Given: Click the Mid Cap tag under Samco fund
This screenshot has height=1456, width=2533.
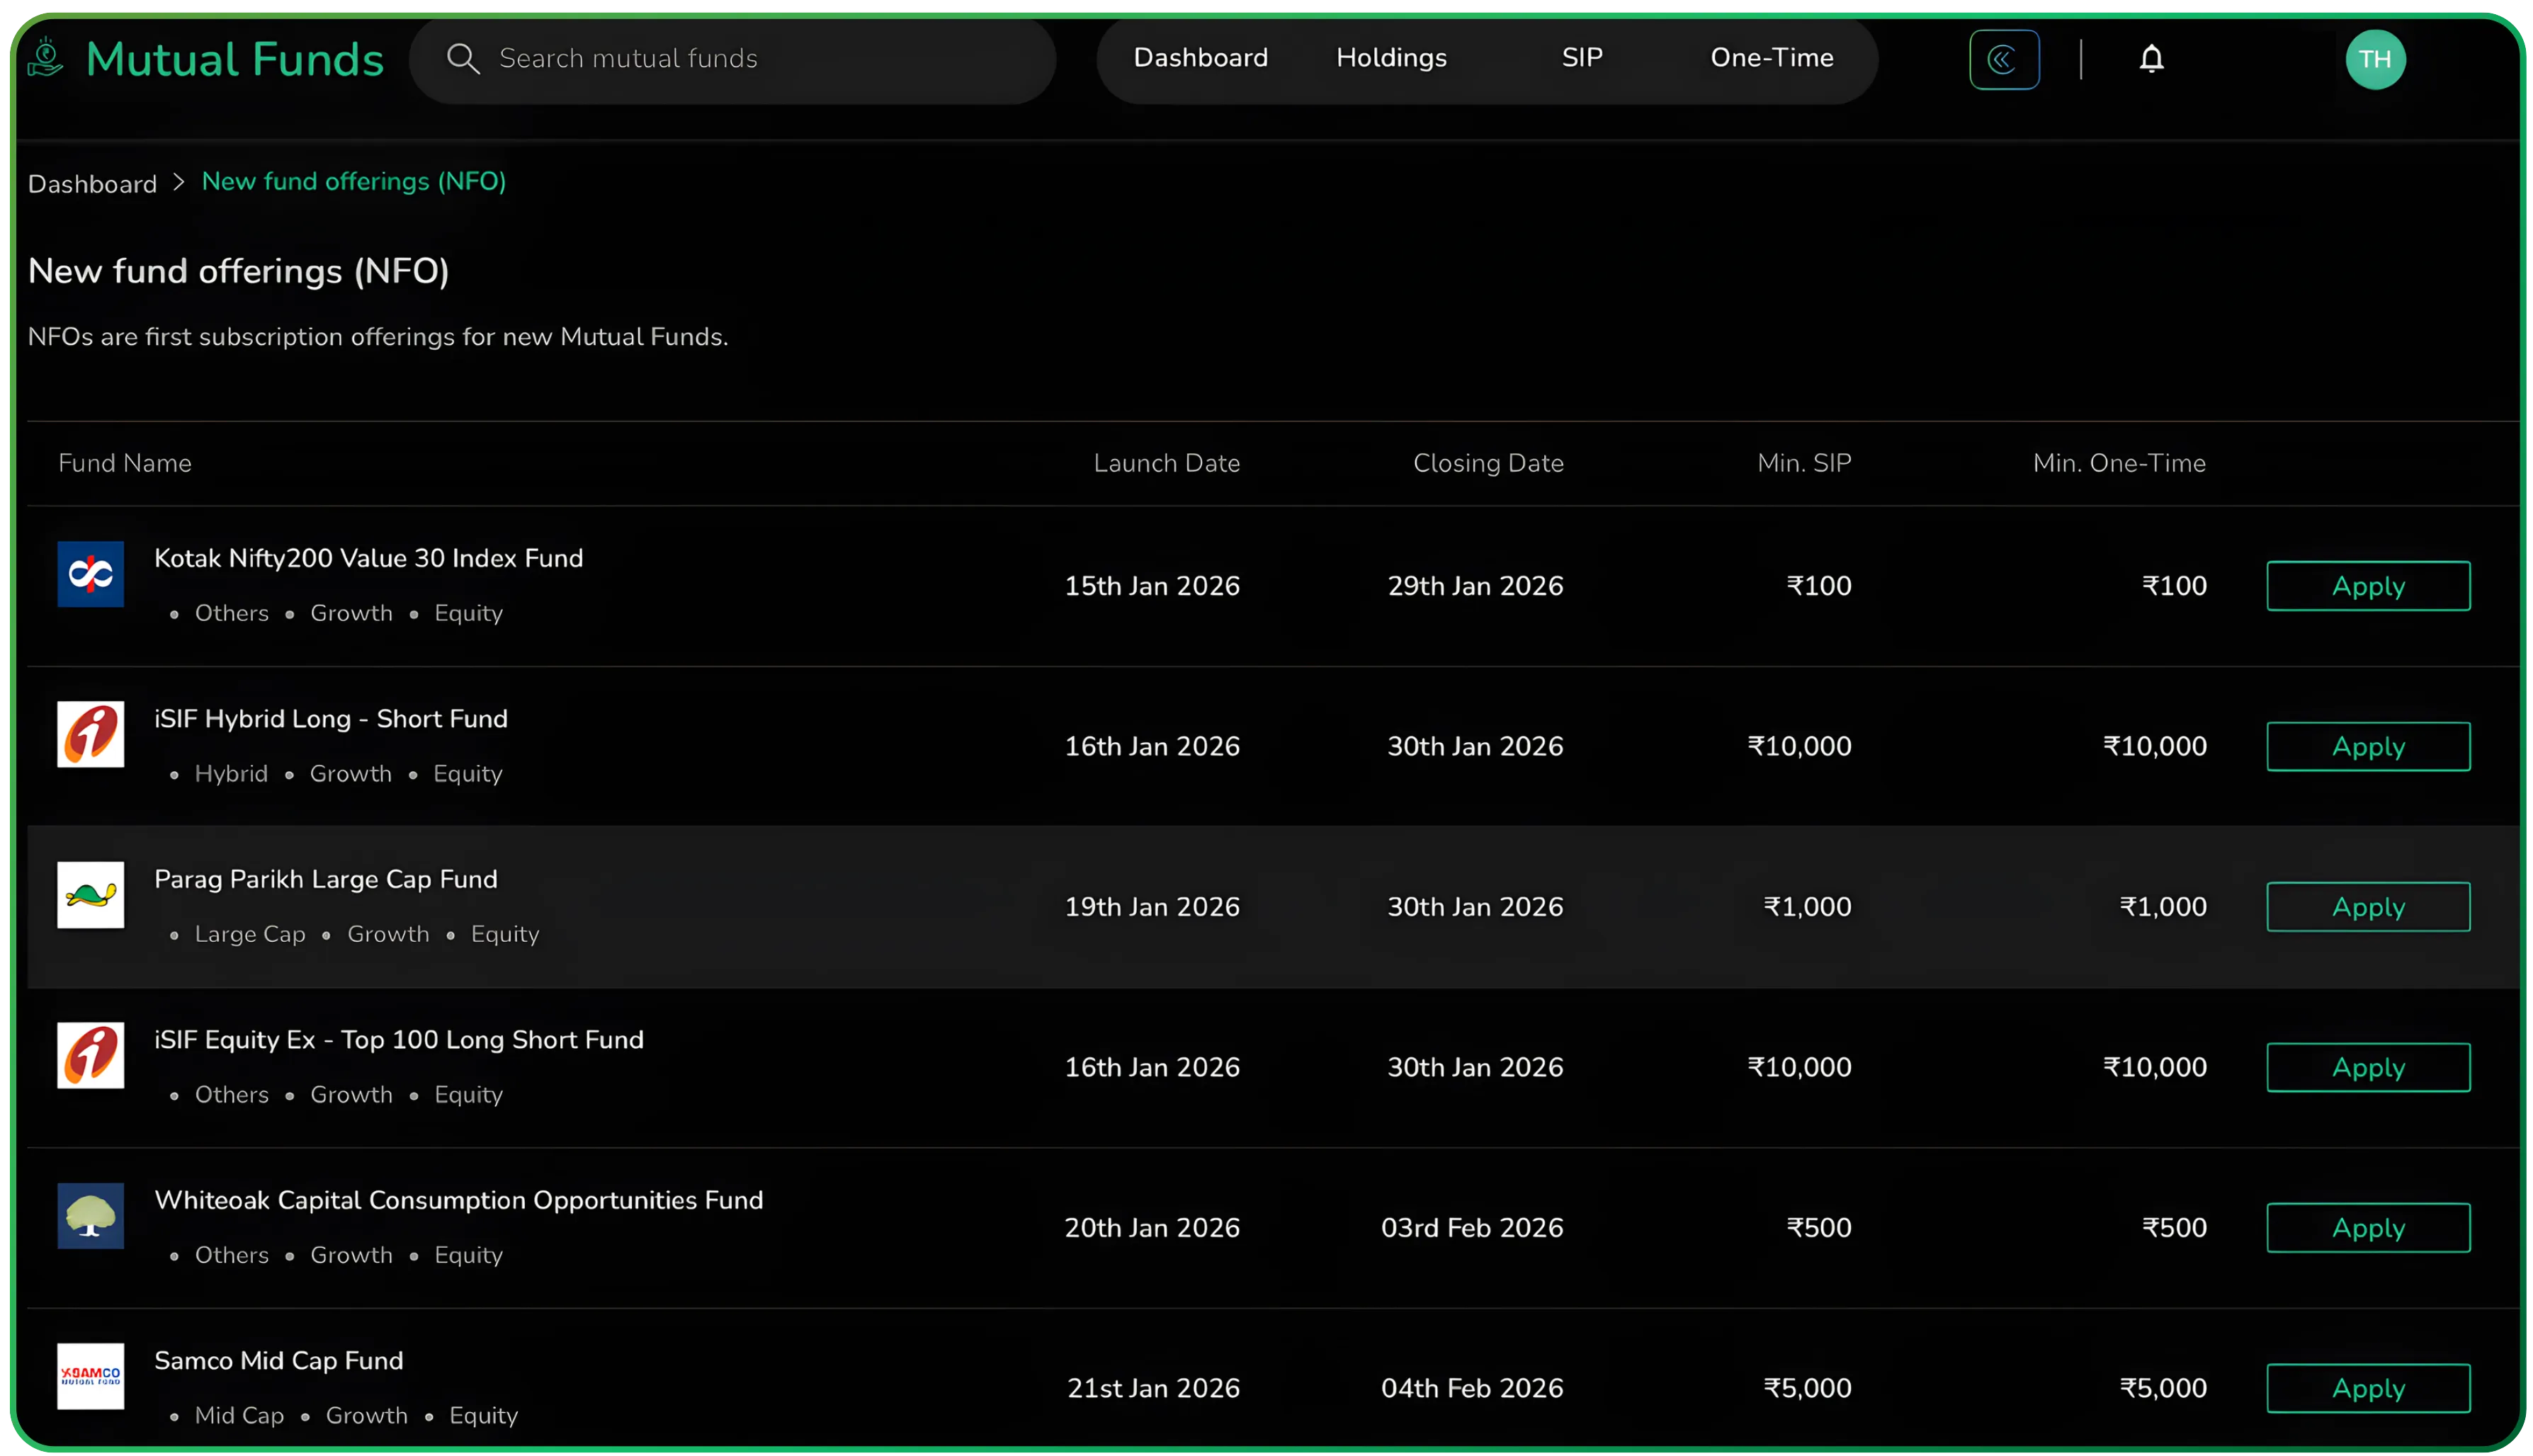Looking at the screenshot, I should 239,1416.
